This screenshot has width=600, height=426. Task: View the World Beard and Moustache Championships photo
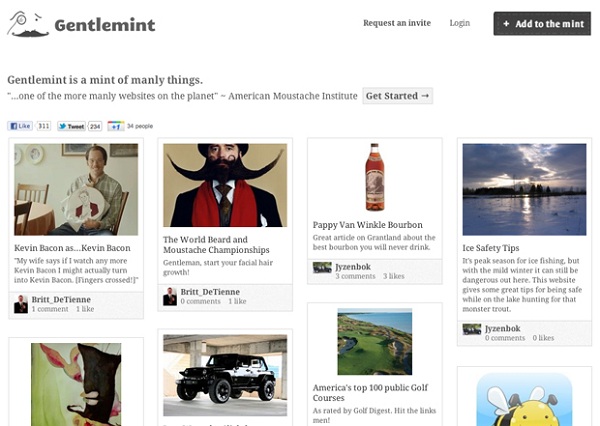225,185
